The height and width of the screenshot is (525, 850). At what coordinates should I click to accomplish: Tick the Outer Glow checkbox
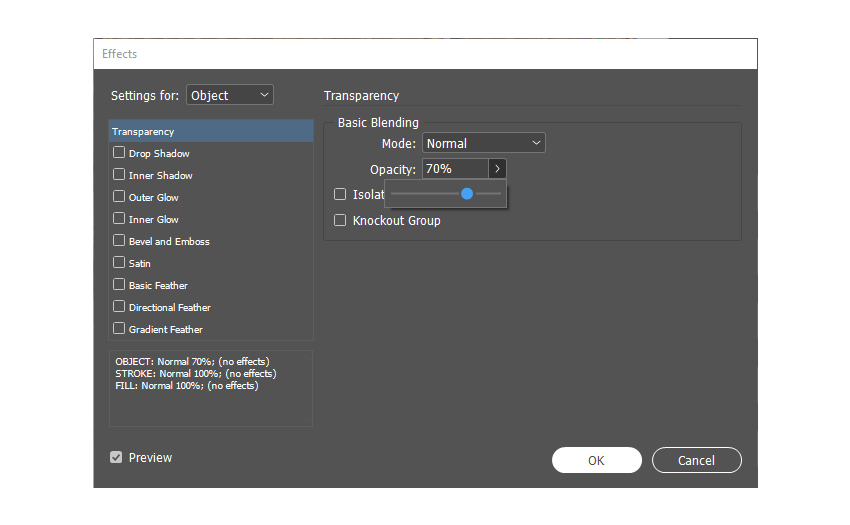click(x=119, y=196)
